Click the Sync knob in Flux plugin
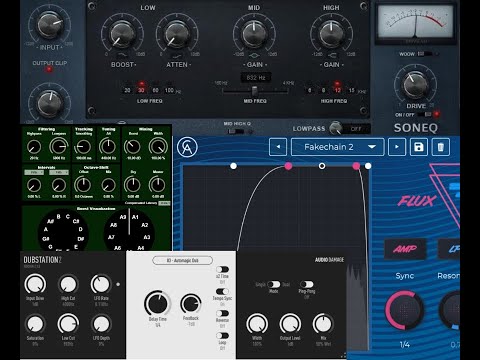This screenshot has height=360, width=480. (405, 310)
